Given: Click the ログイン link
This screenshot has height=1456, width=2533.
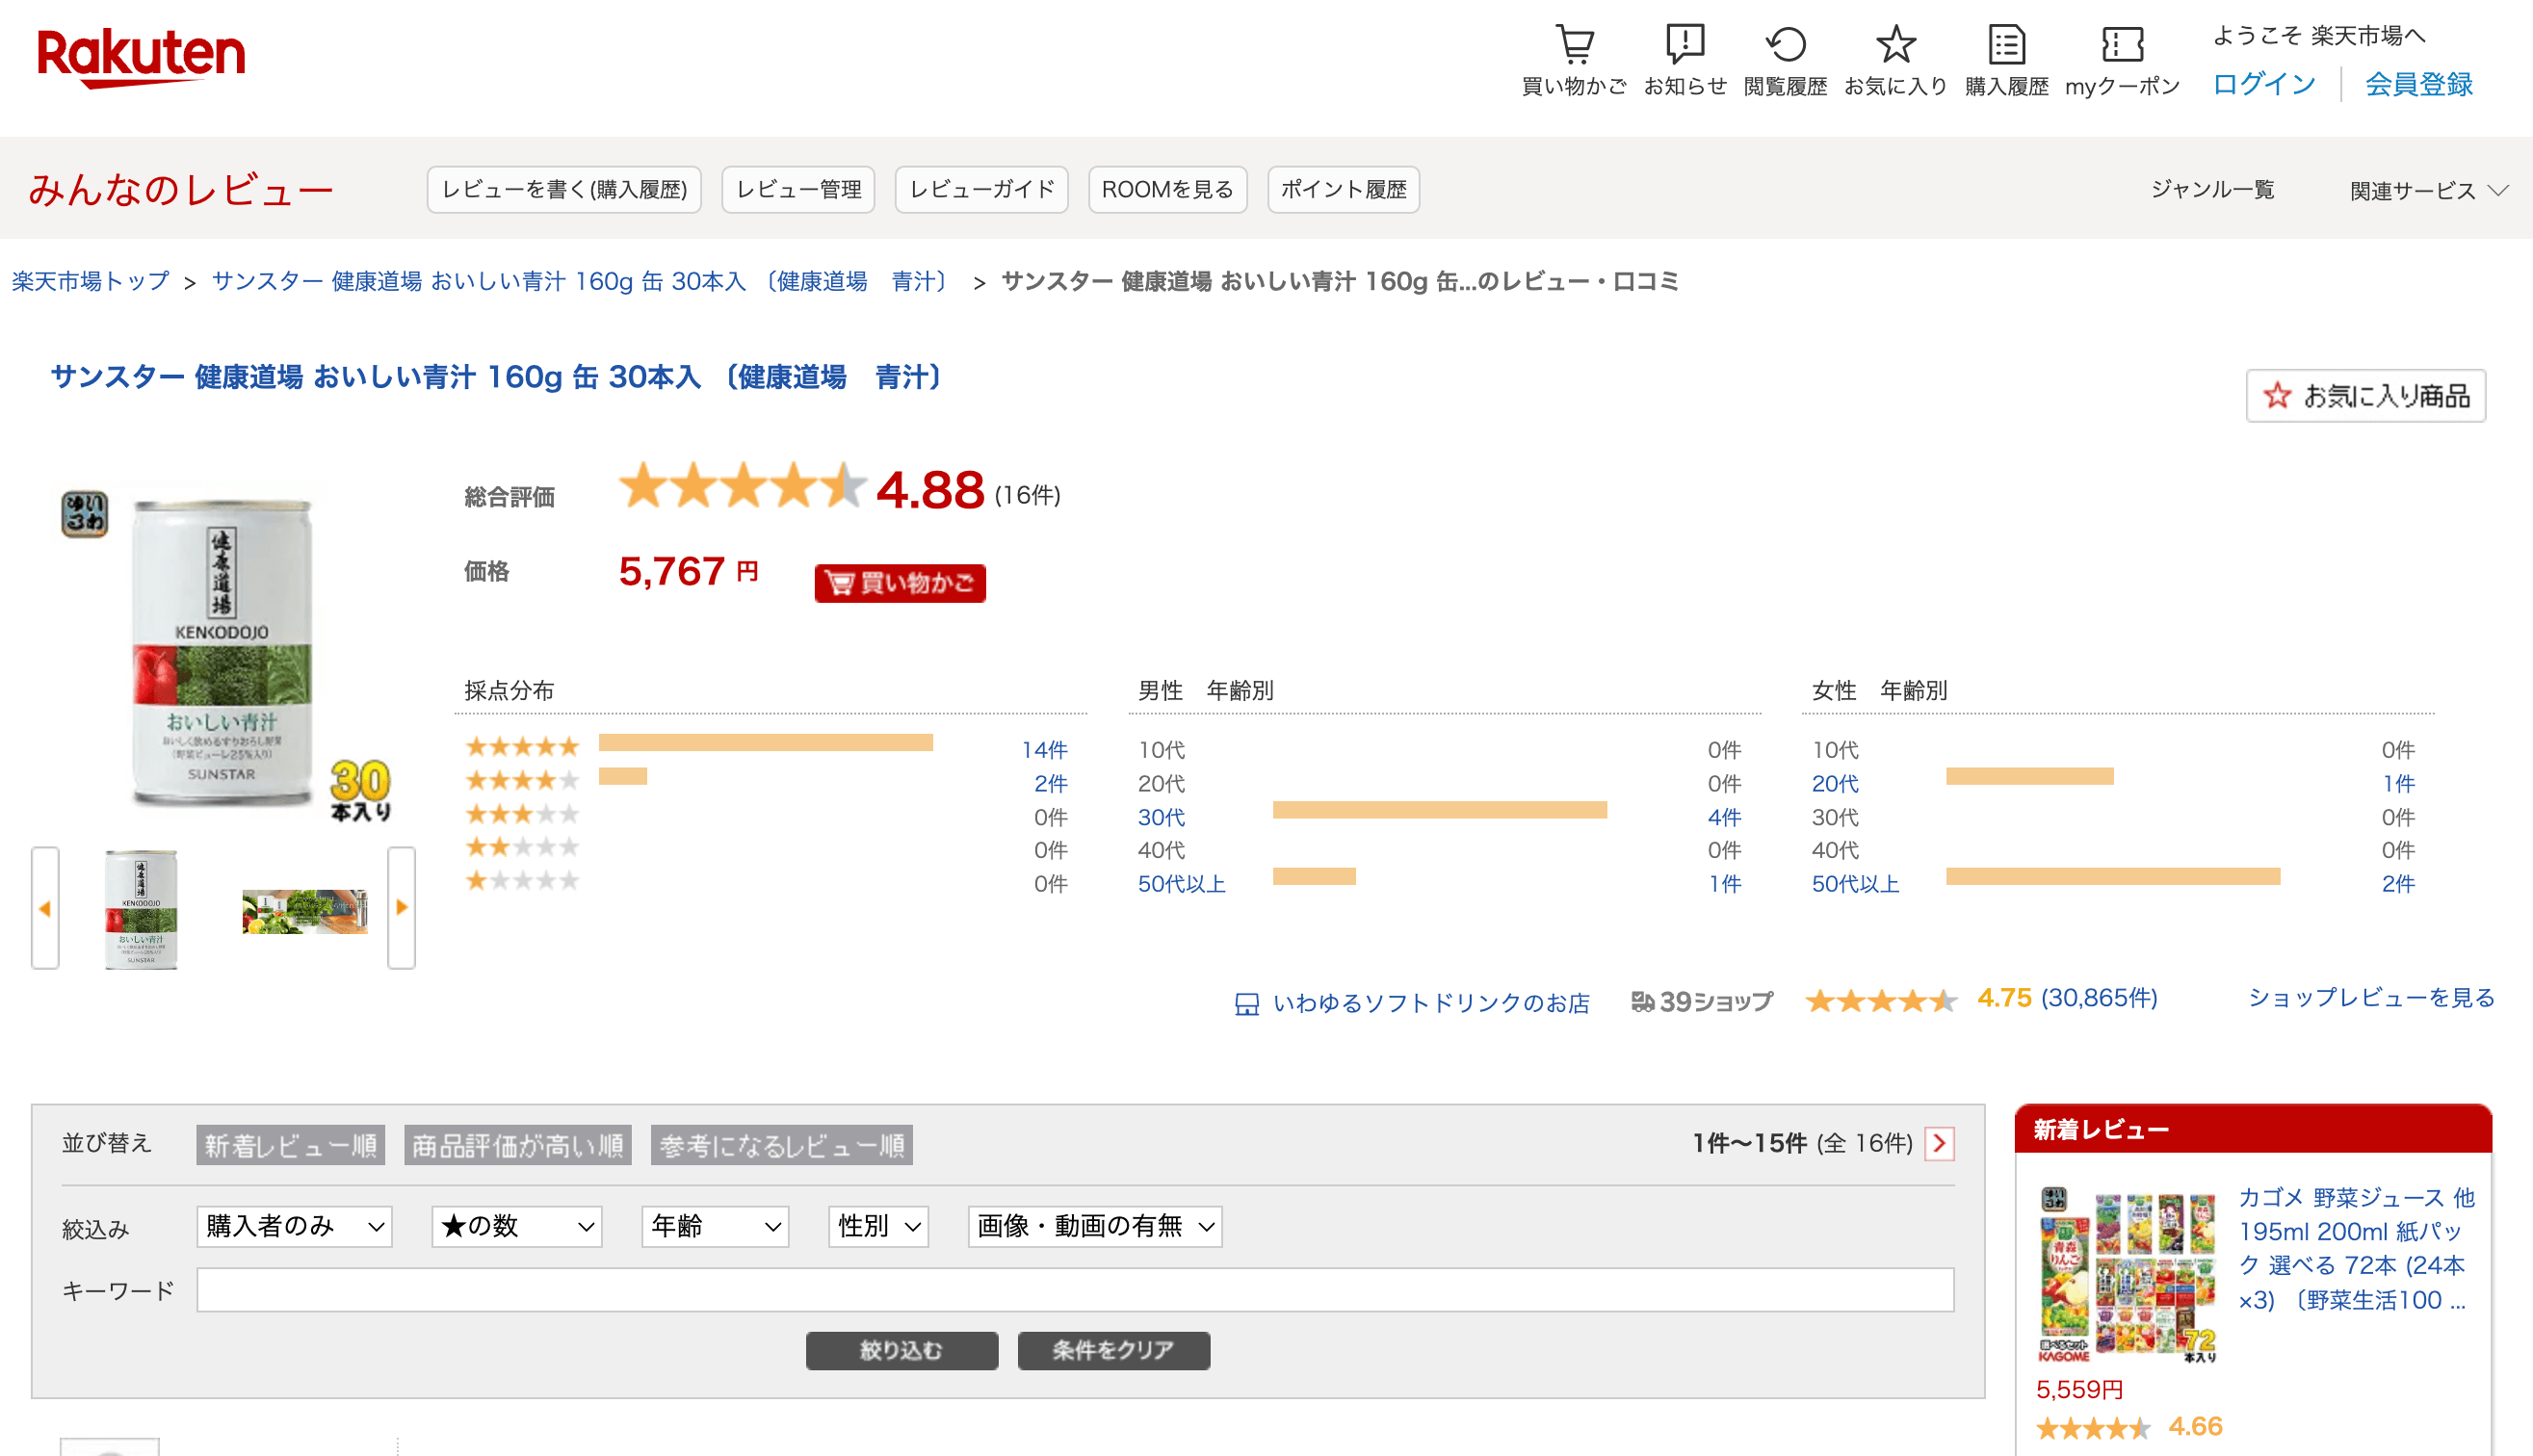Looking at the screenshot, I should click(x=2264, y=83).
